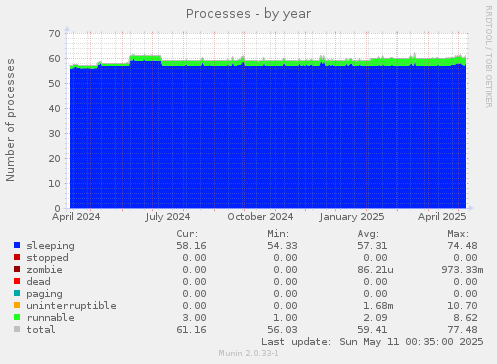Click the July 2024 axis label
Screen dimensions: 497x364
168,217
